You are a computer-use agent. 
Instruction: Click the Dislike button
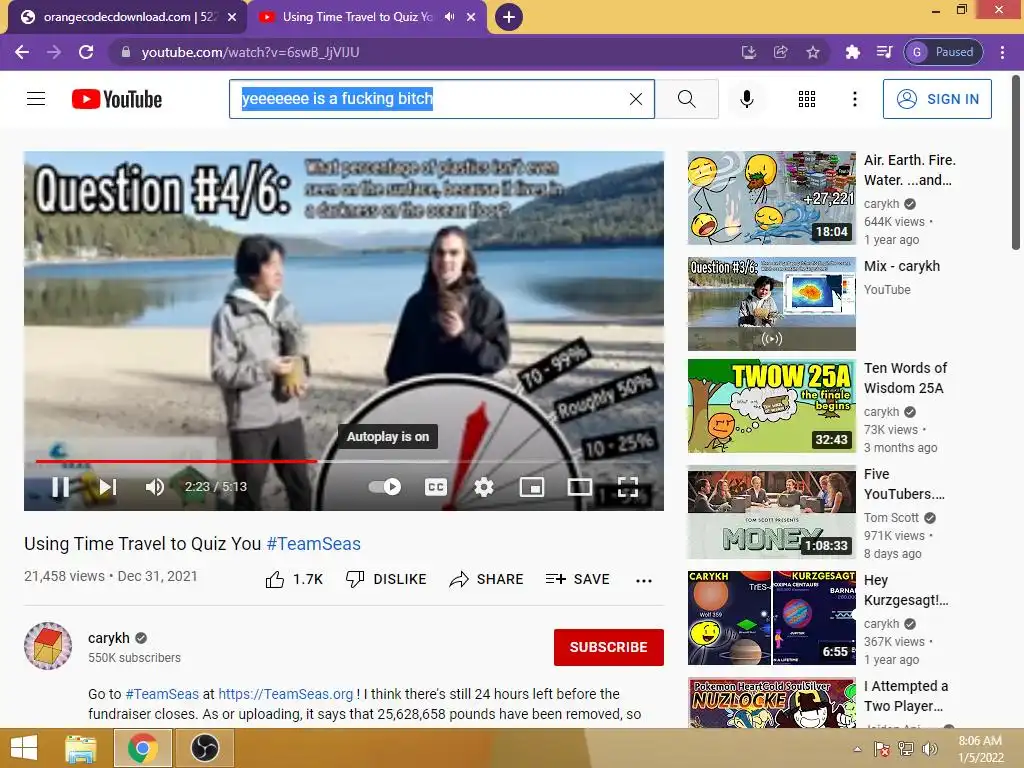click(x=386, y=579)
